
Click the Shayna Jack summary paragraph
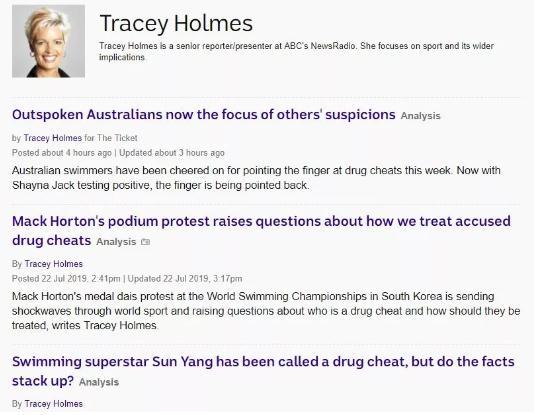pos(256,178)
